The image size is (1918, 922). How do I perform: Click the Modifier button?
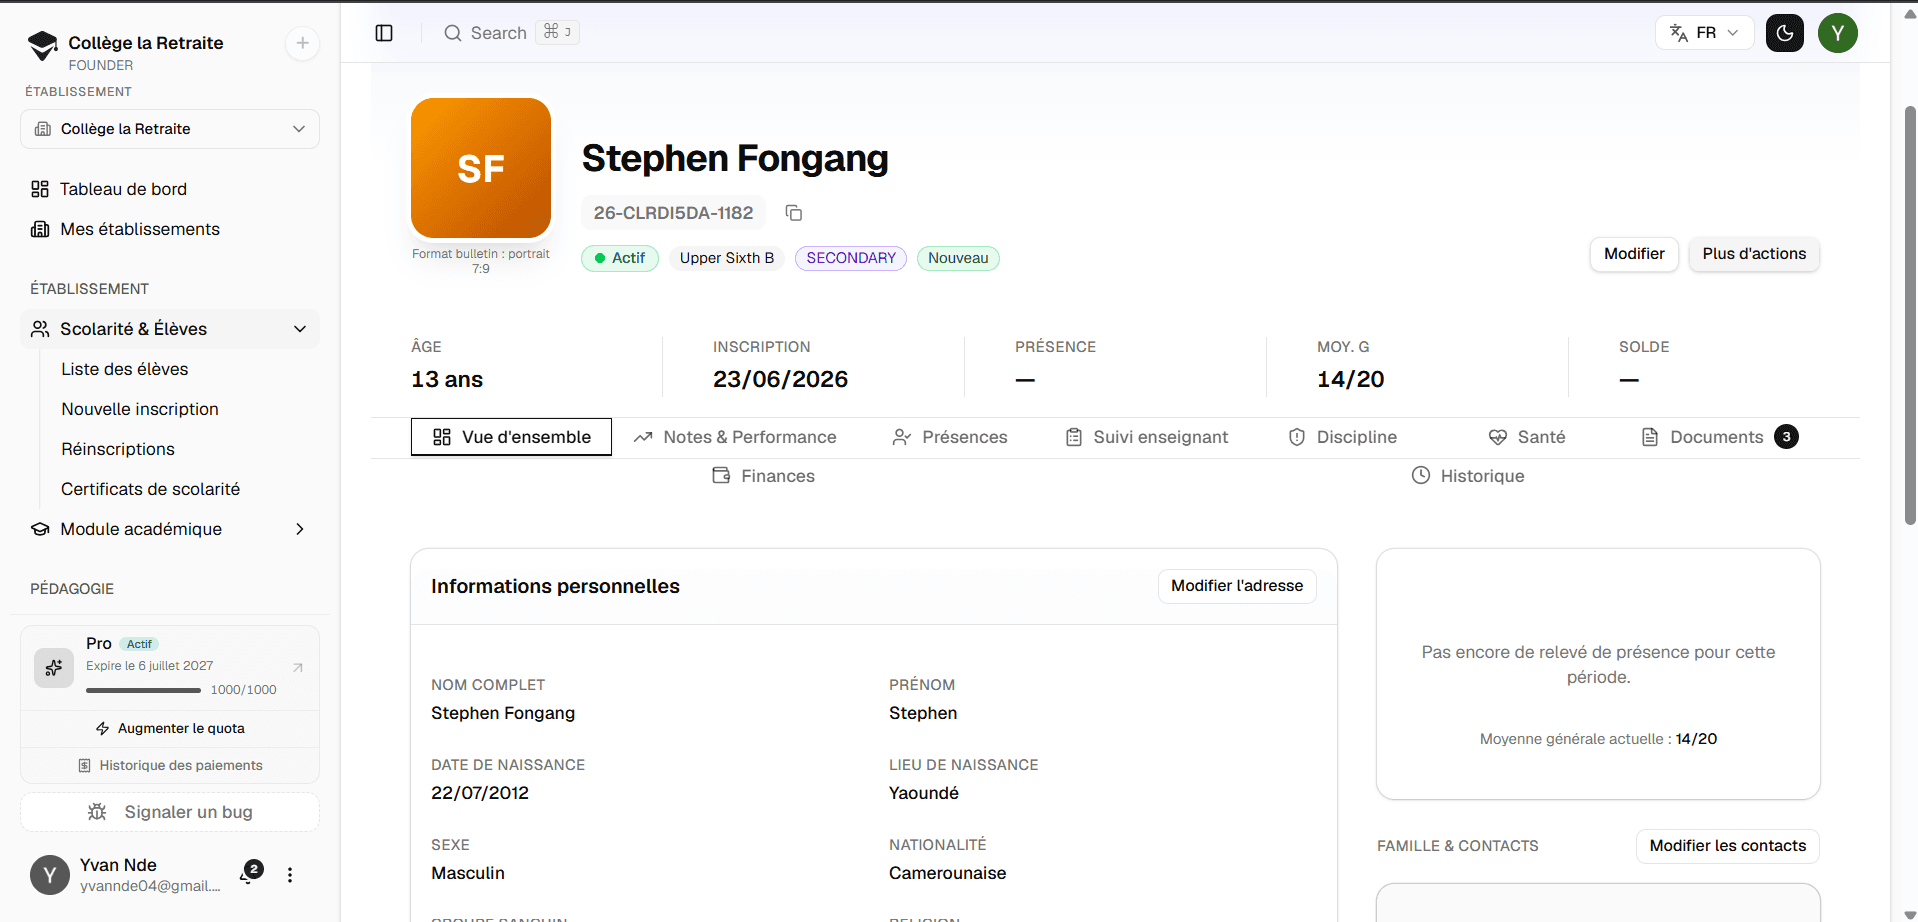point(1634,254)
